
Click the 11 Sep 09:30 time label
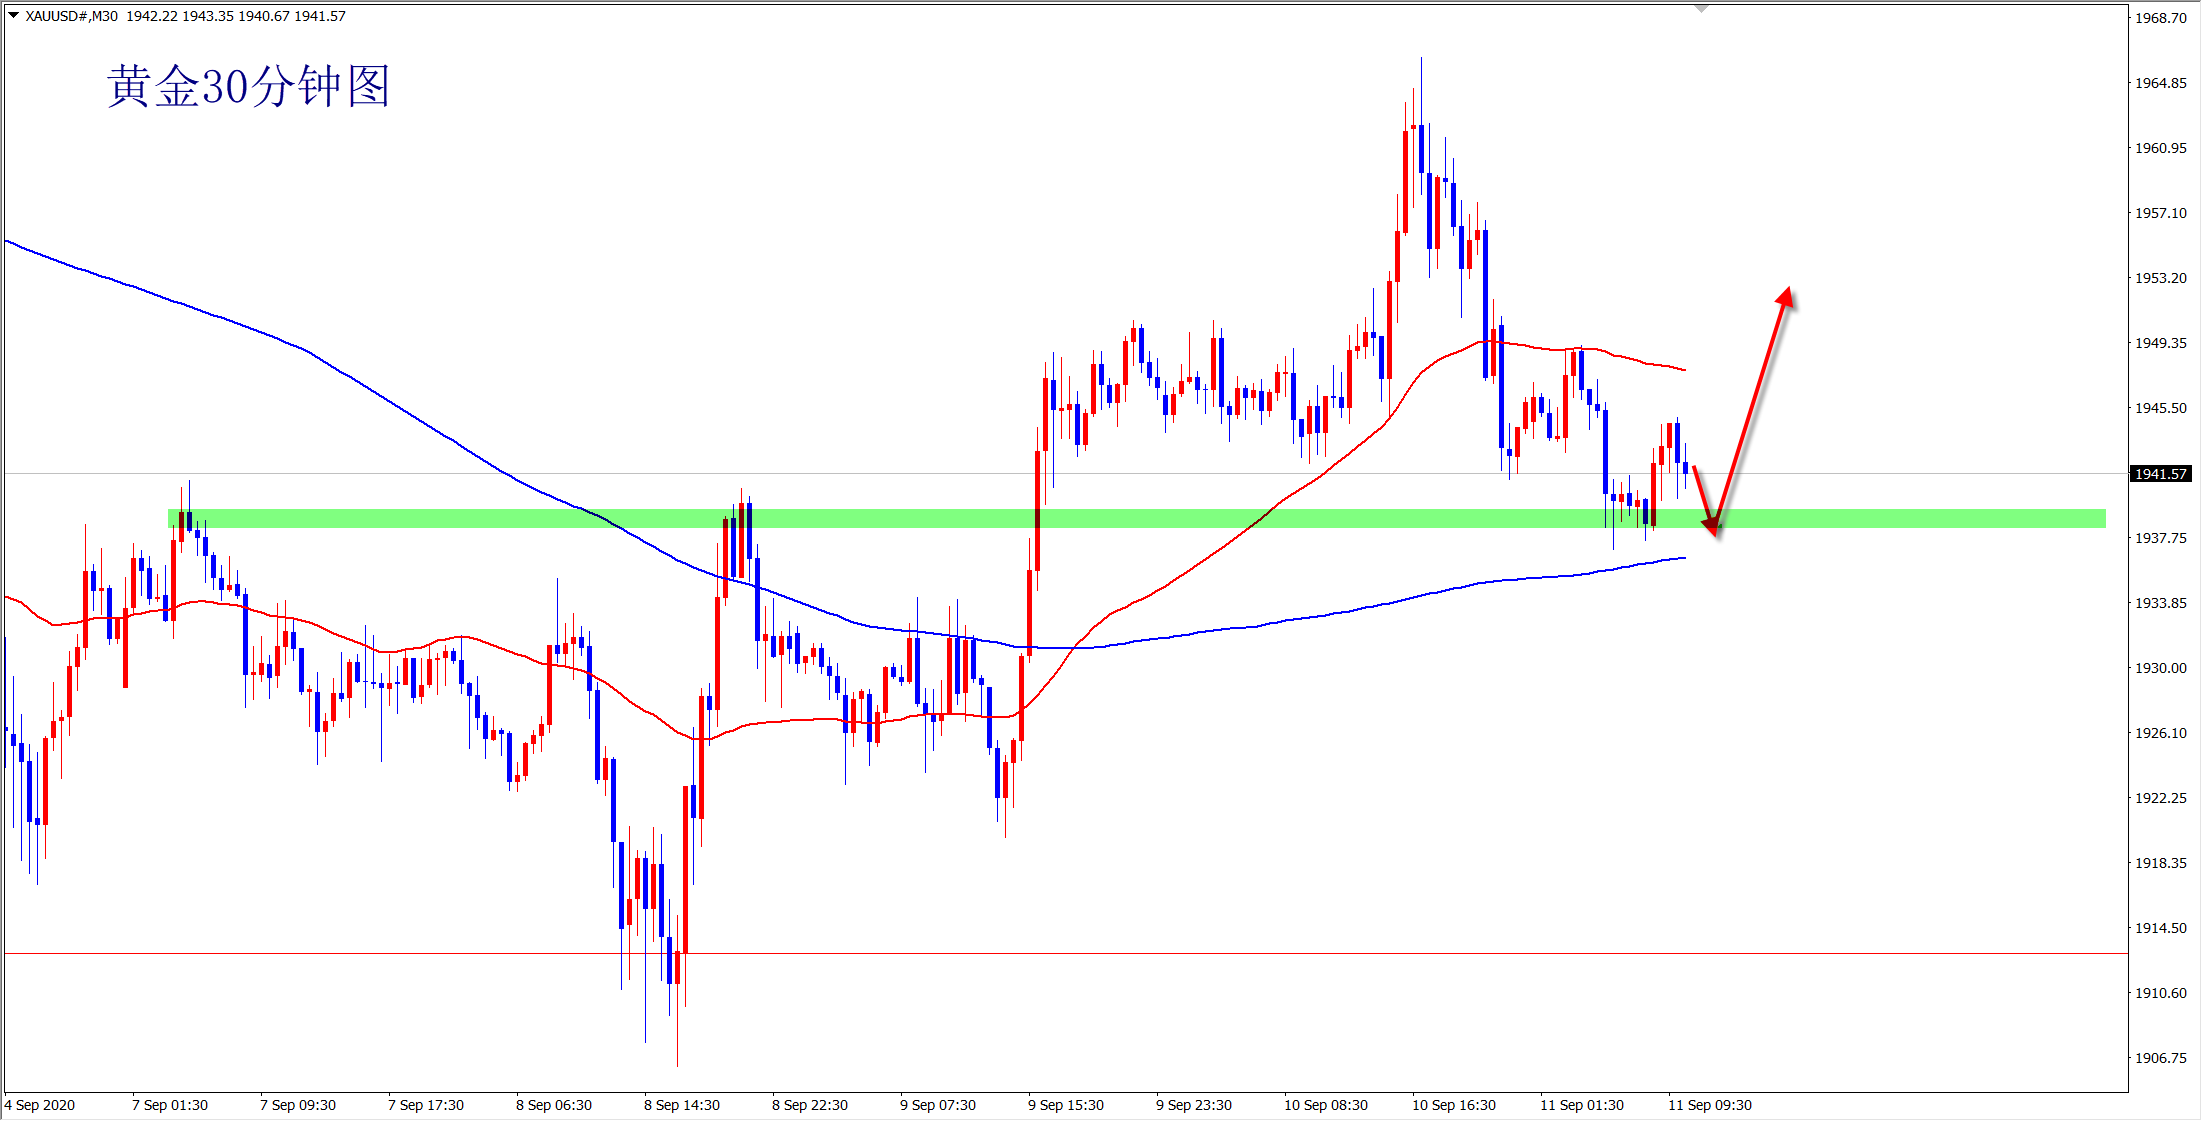click(1710, 1105)
